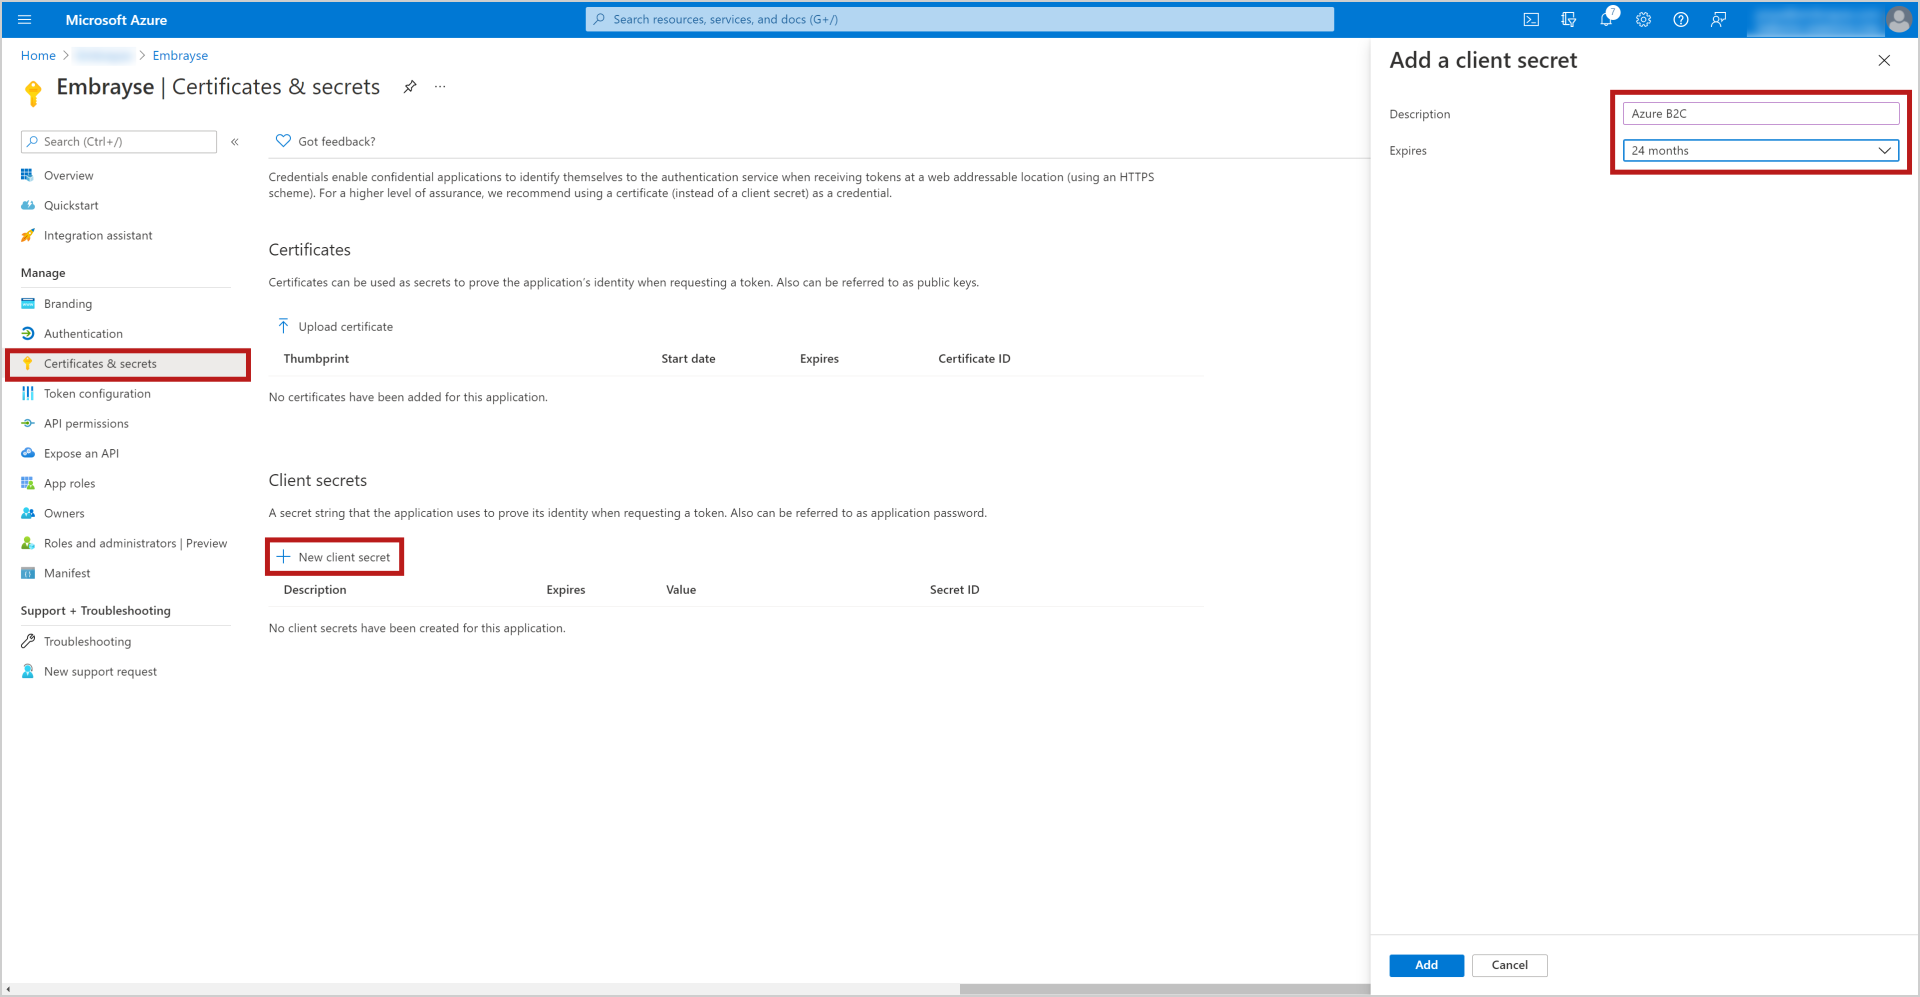Click client secrets Description column header
1920x997 pixels.
point(315,590)
